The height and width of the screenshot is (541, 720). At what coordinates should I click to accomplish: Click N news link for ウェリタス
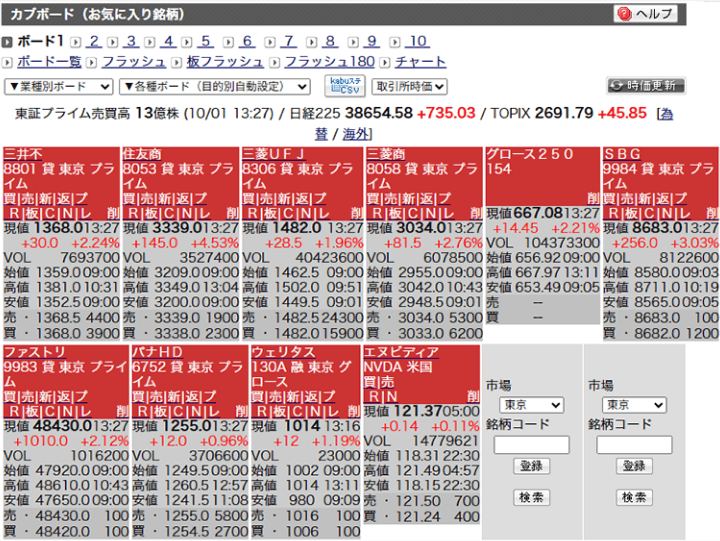tap(315, 411)
